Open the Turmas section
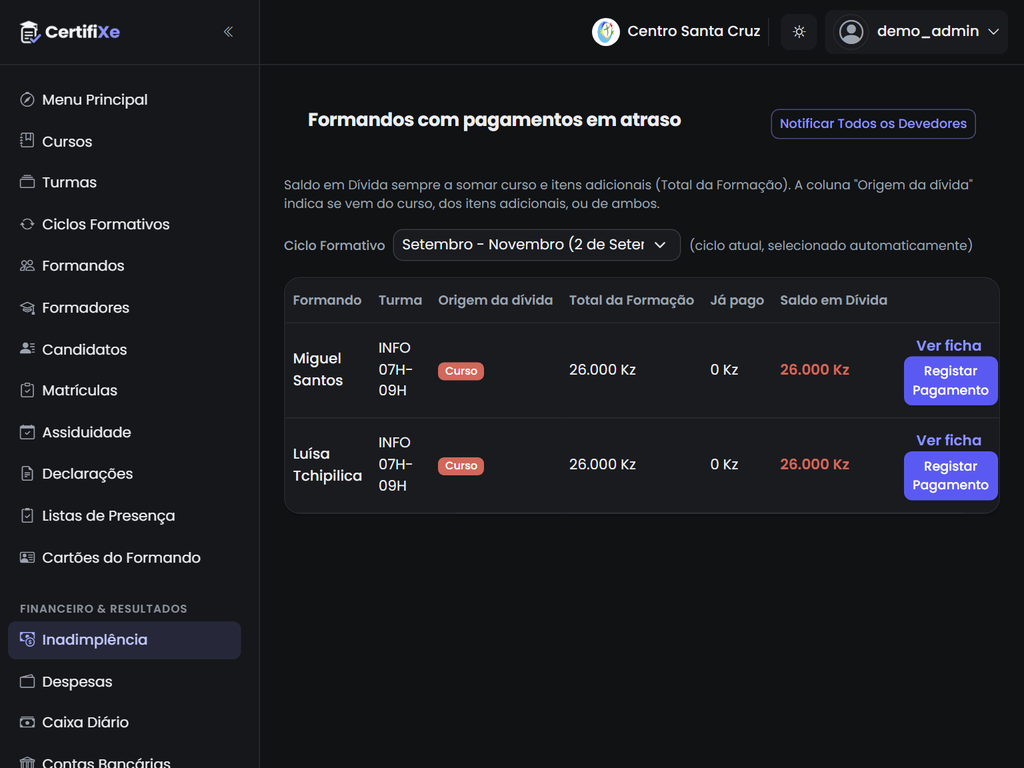1024x768 pixels. (124, 182)
